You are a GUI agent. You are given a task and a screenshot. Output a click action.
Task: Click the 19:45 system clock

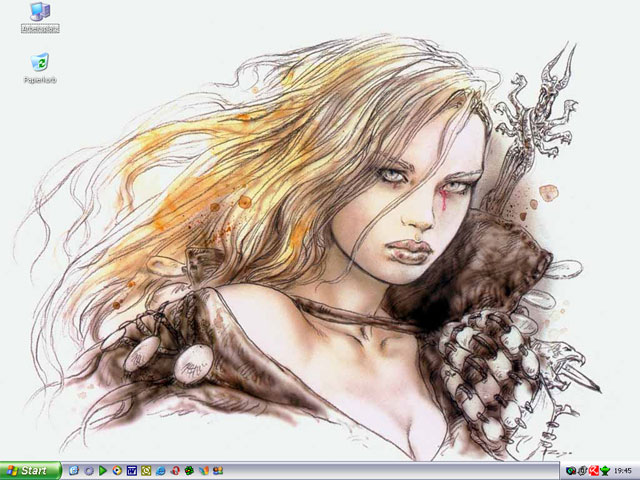623,471
